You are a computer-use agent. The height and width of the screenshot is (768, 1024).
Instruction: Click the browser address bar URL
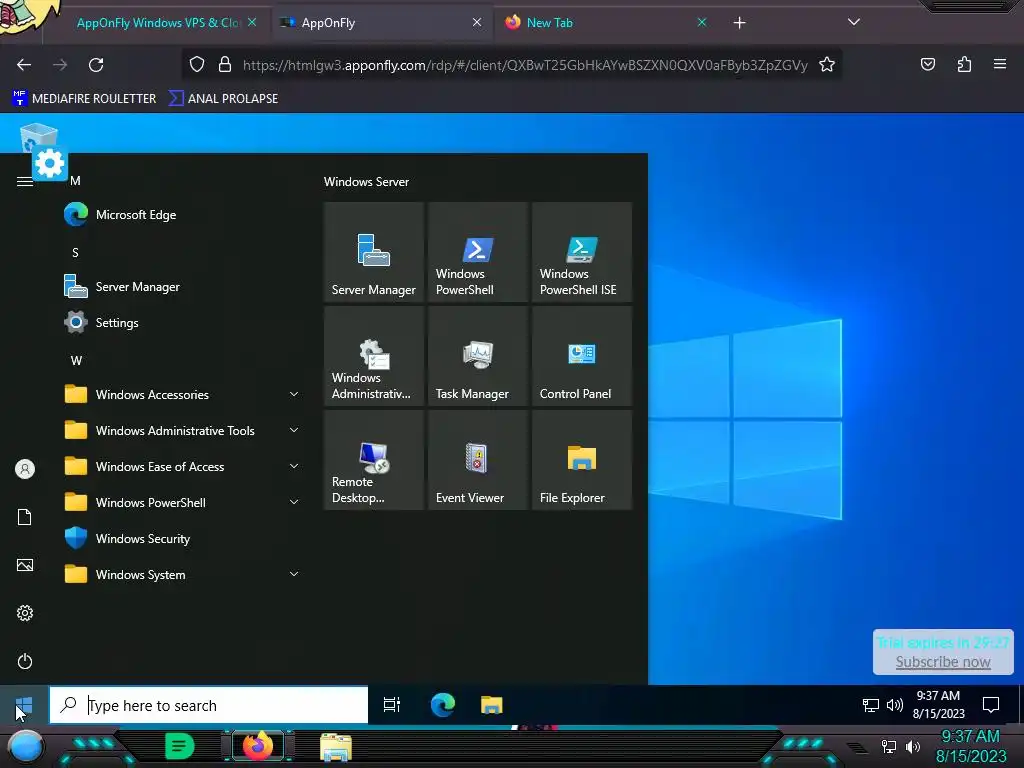(x=525, y=65)
